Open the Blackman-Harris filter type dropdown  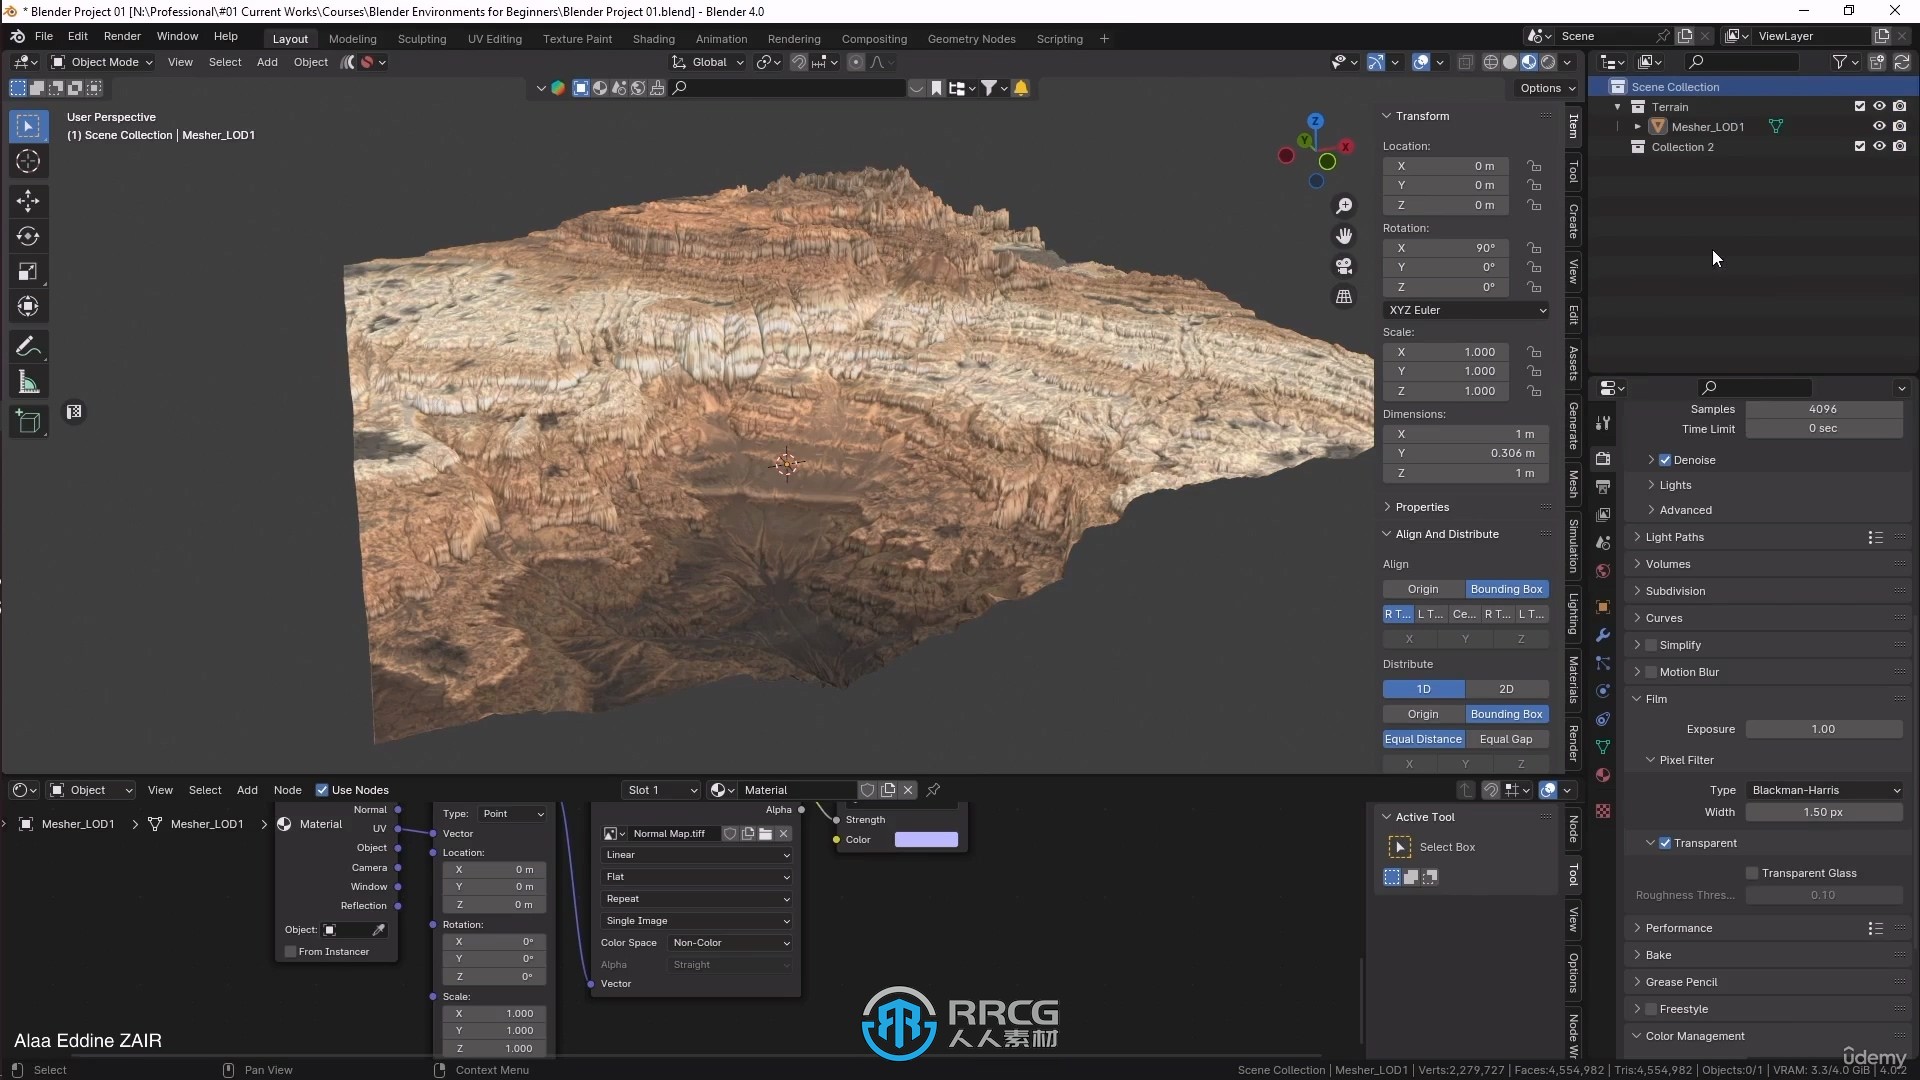tap(1824, 790)
